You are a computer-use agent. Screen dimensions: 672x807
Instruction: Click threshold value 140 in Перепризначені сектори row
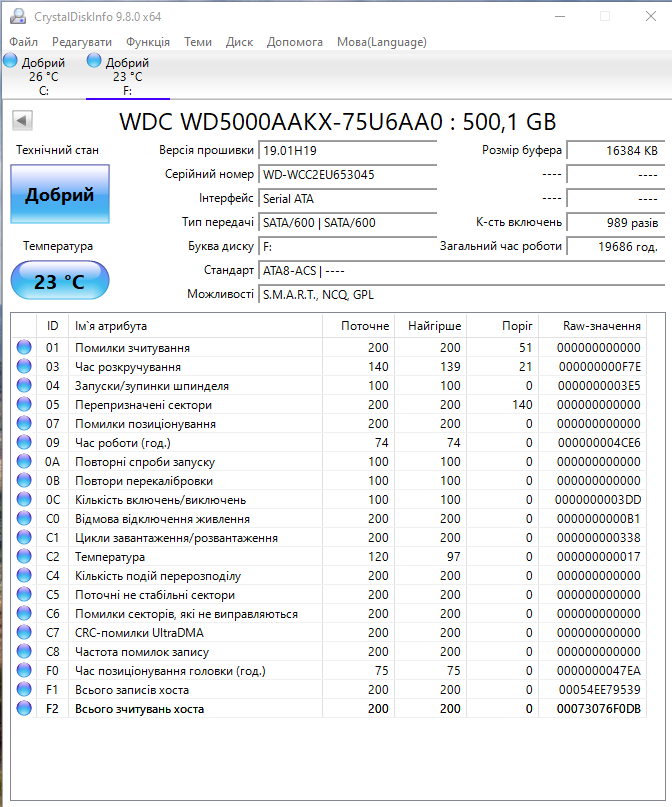[x=522, y=405]
